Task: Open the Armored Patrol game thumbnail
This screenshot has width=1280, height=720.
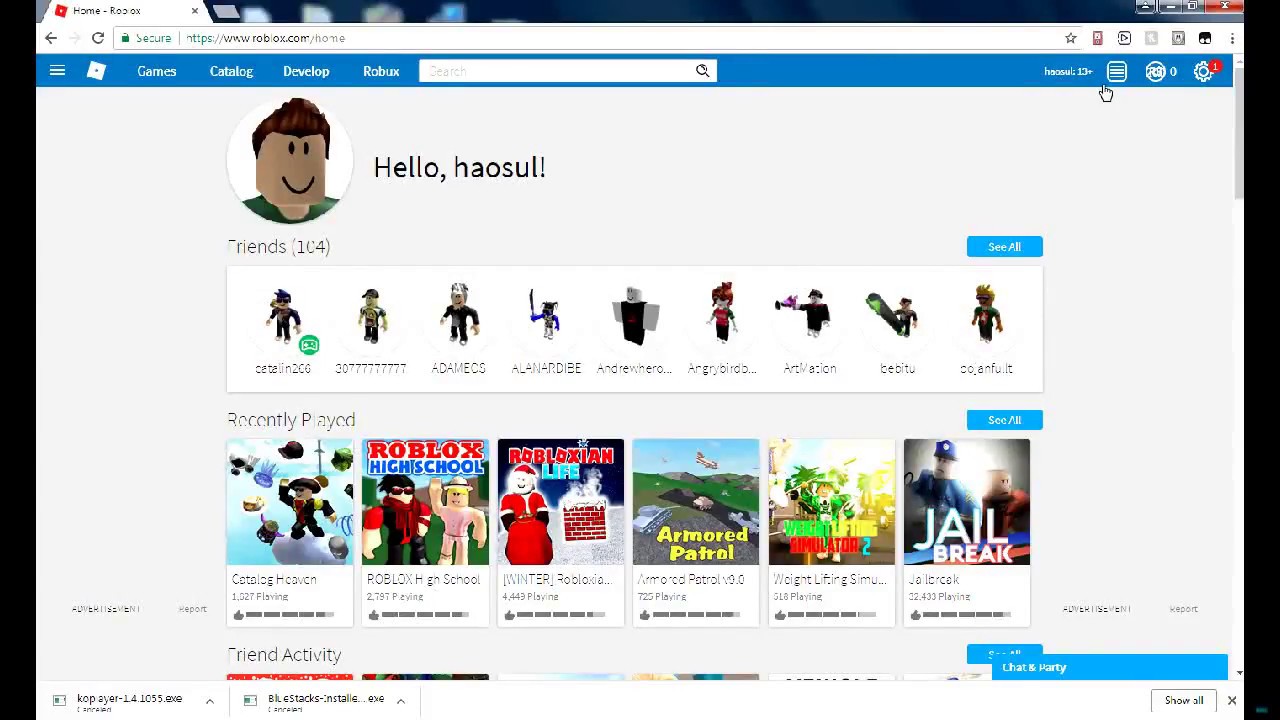Action: tap(696, 502)
